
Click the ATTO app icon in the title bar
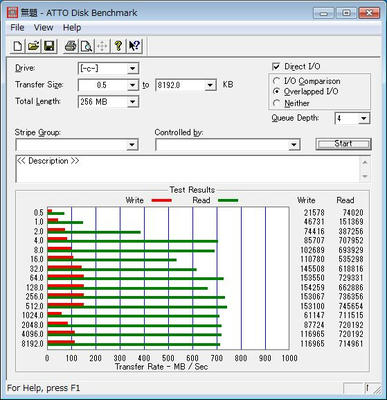(x=12, y=13)
